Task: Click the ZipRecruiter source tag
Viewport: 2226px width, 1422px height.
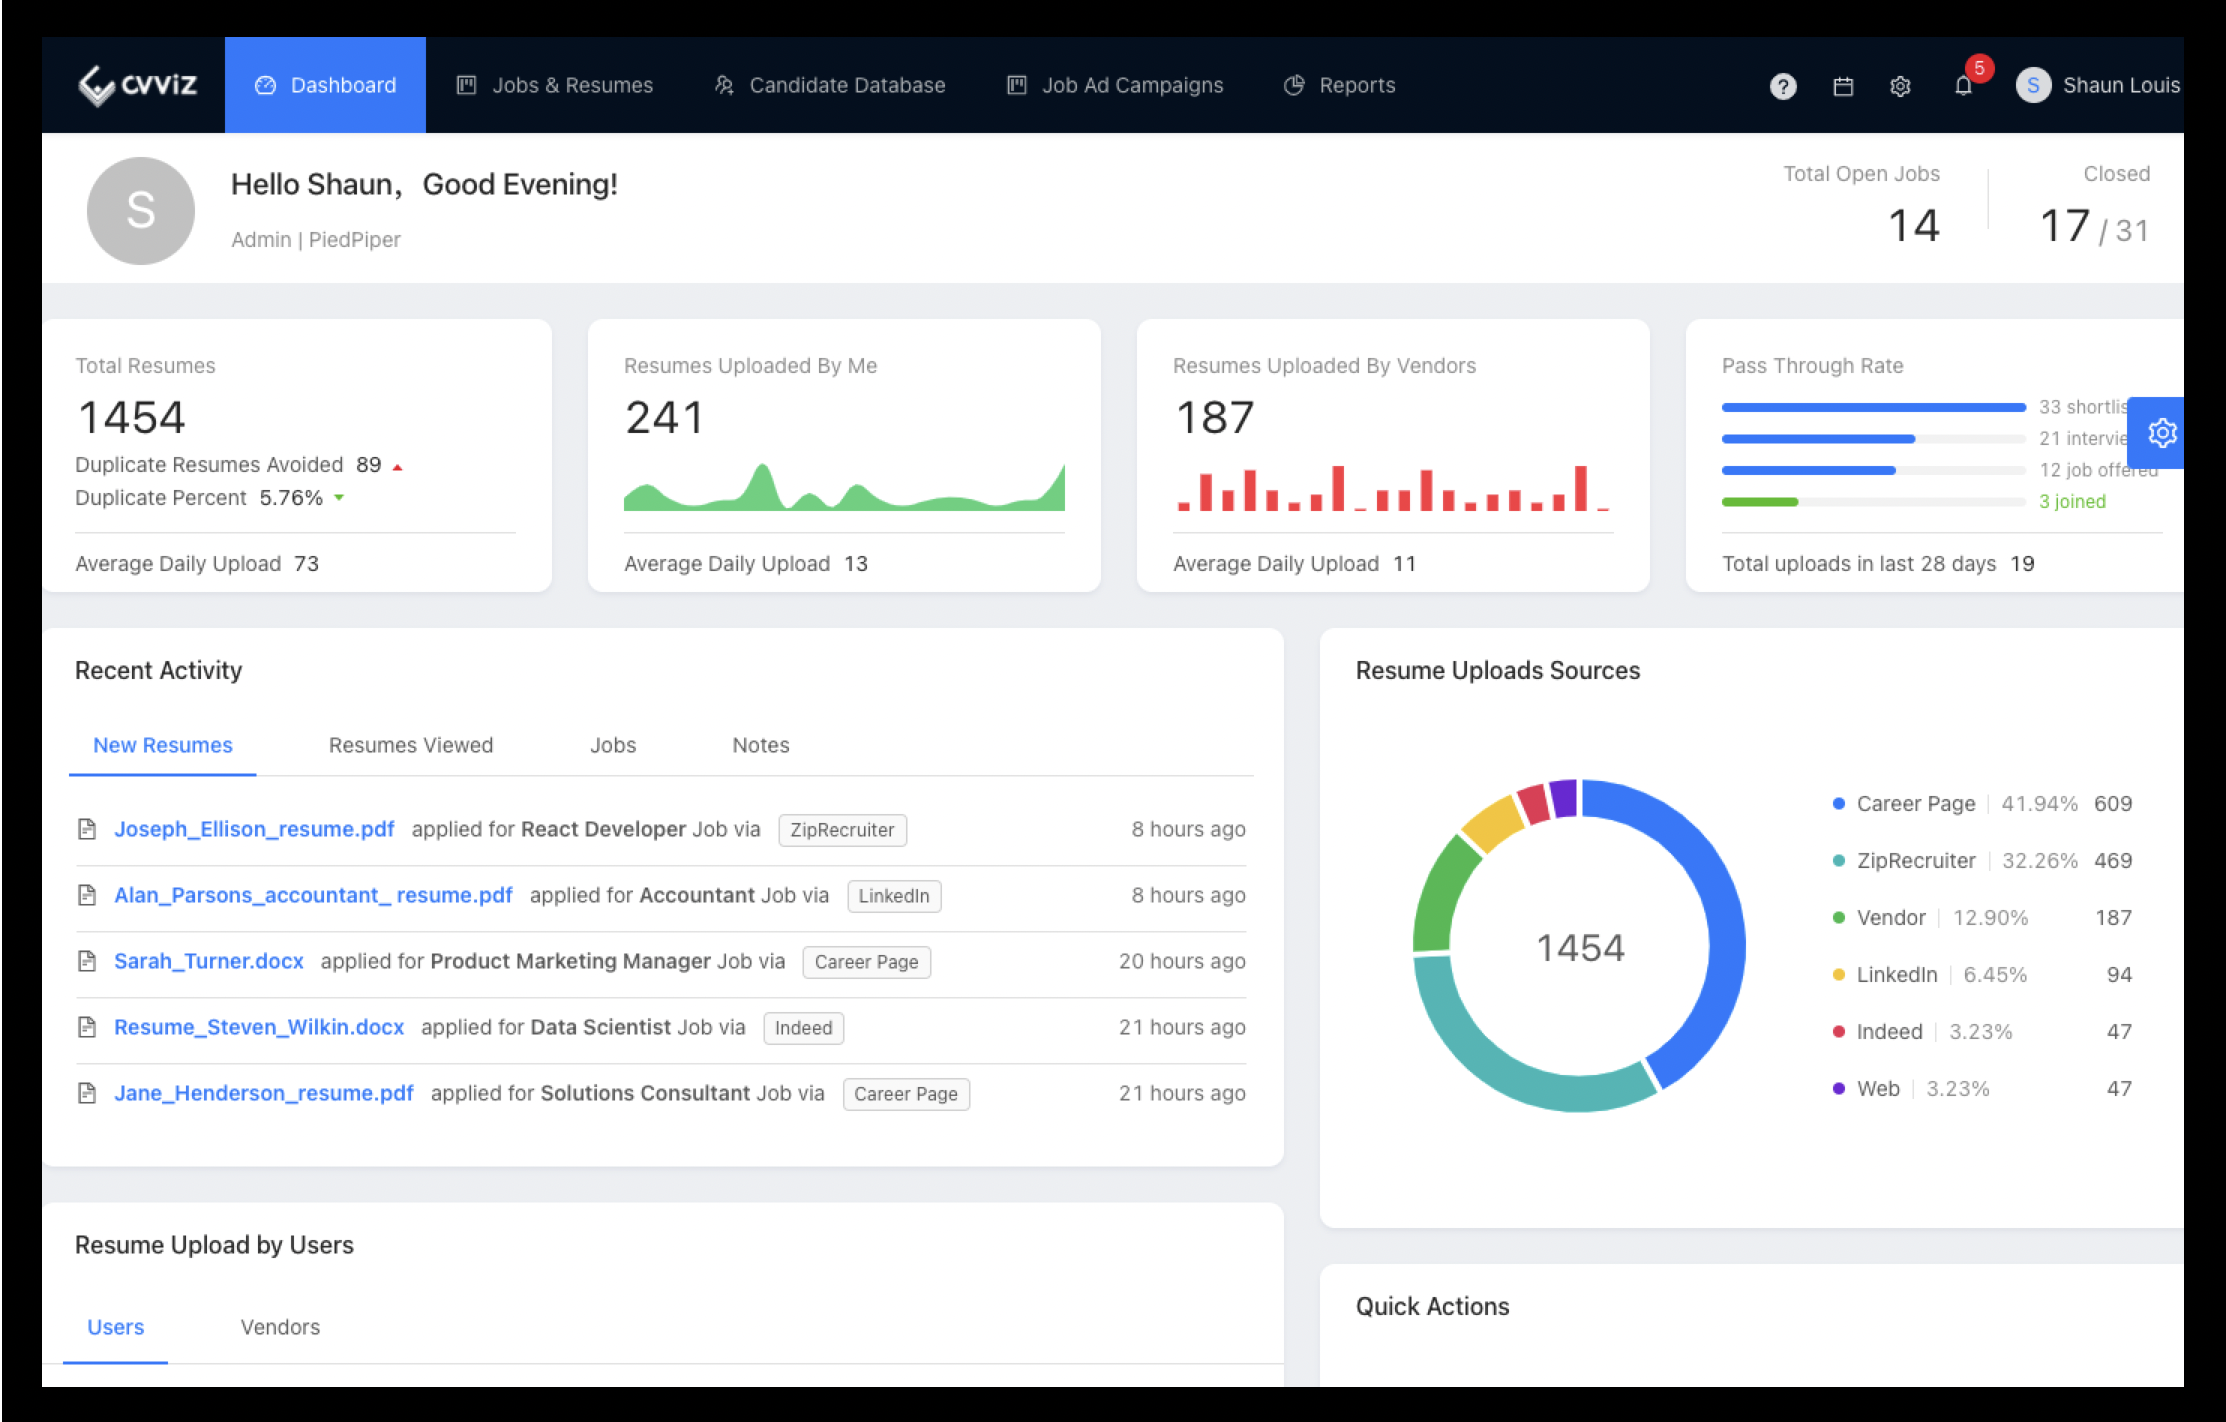Action: [x=842, y=830]
